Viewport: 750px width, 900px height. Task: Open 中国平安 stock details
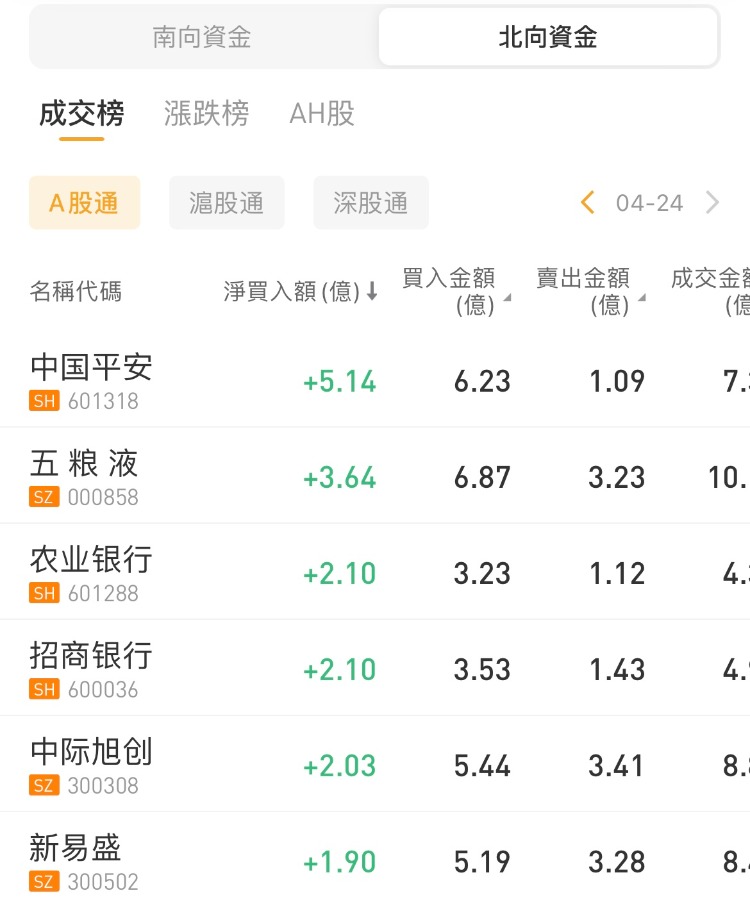[x=91, y=380]
